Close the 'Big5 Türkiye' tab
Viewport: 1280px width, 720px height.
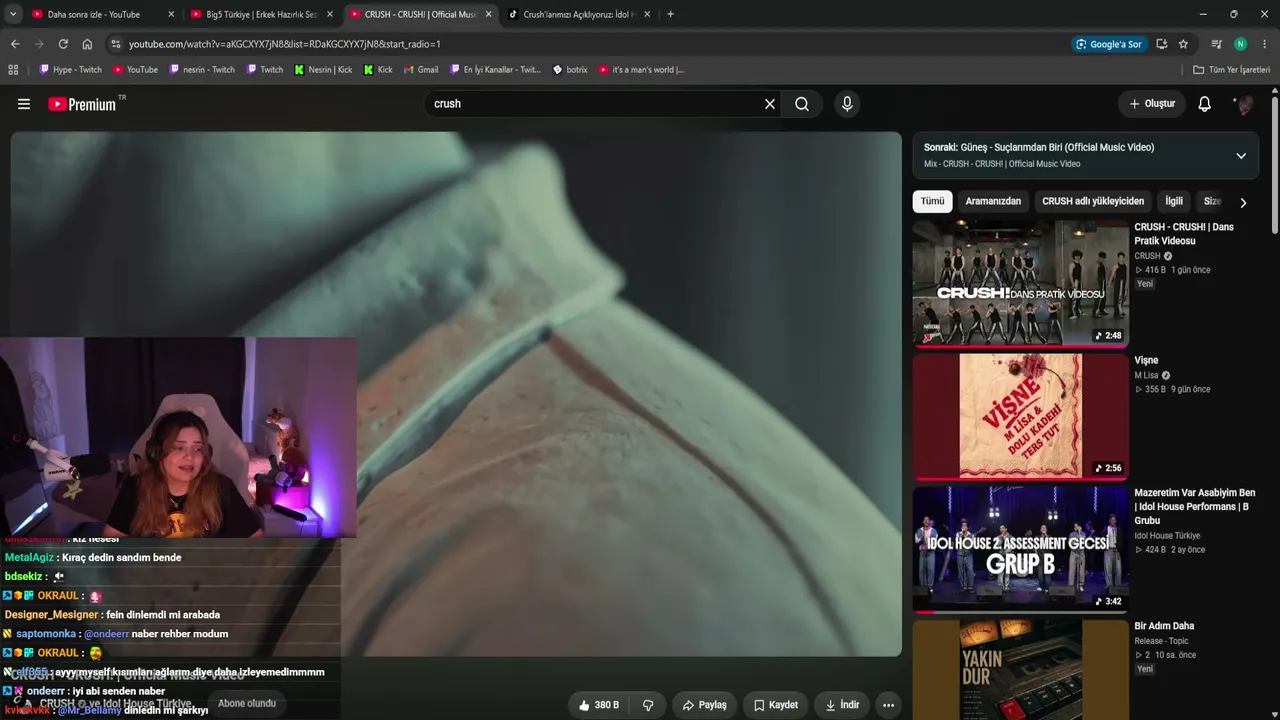[x=330, y=14]
